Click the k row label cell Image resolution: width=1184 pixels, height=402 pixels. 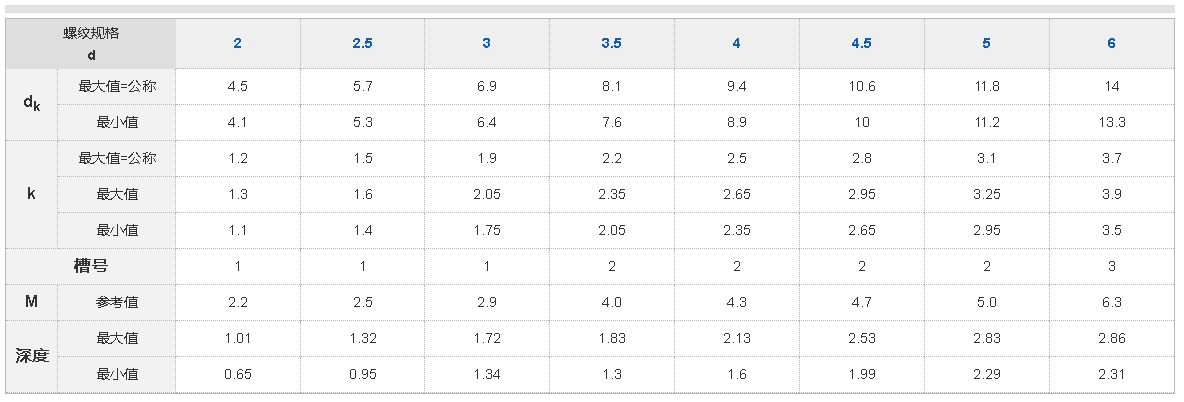point(32,194)
